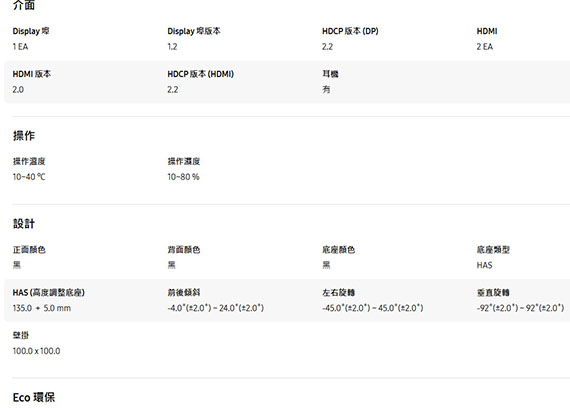Select the 底座類型 HAS value
570x417 pixels.
click(x=484, y=265)
